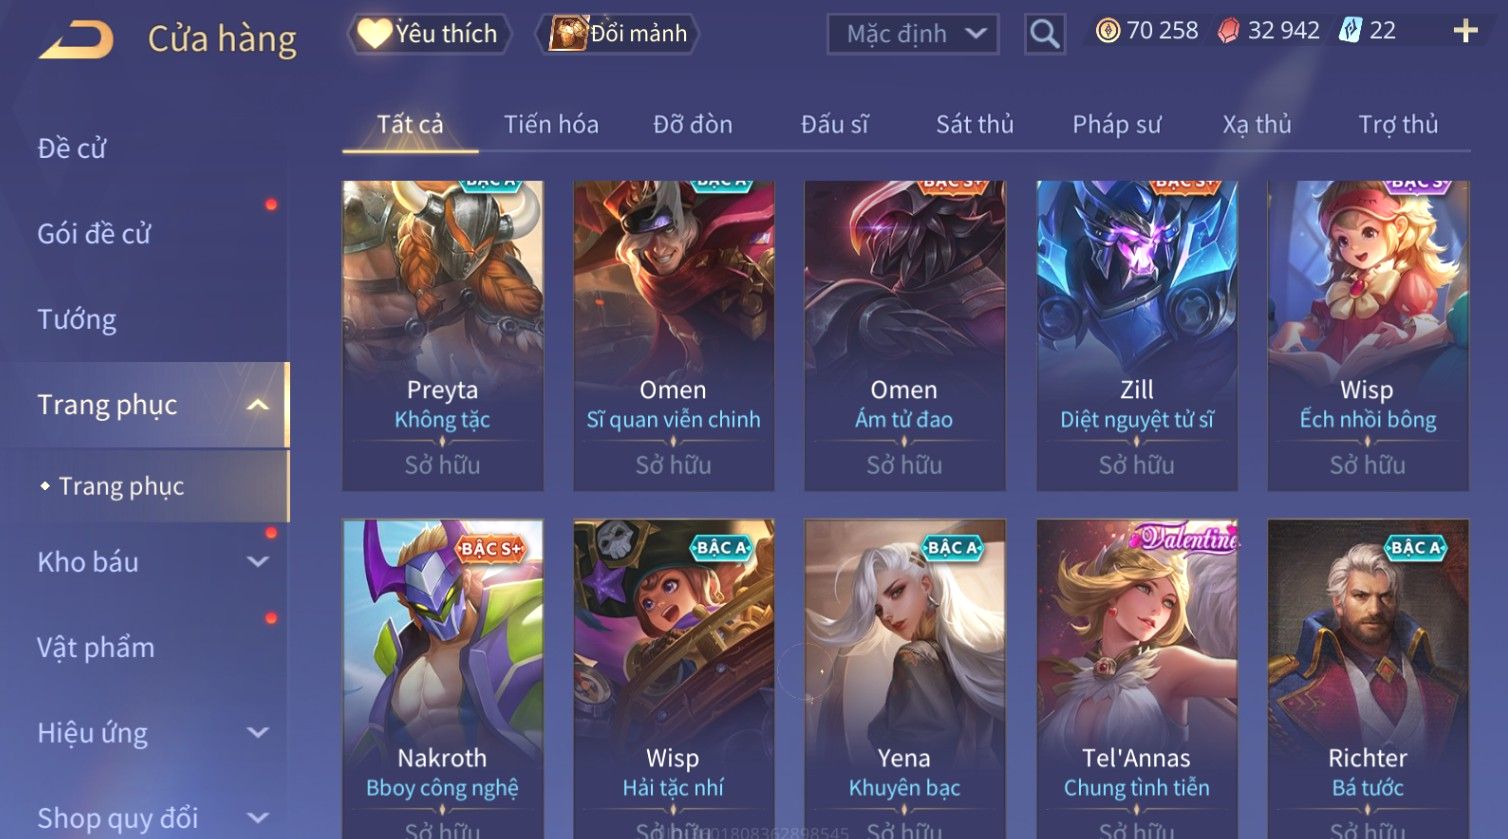1508x839 pixels.
Task: Click the gold coin balance icon
Action: (x=1108, y=31)
